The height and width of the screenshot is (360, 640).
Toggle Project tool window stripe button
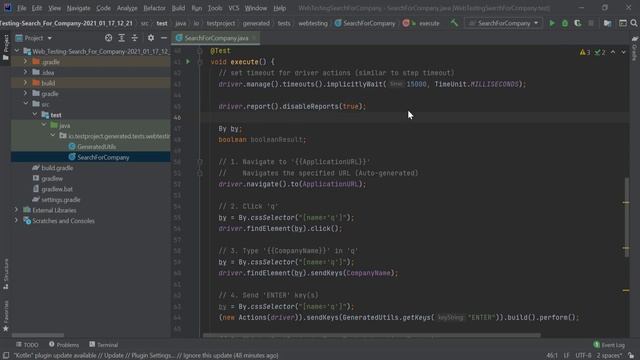coord(6,47)
